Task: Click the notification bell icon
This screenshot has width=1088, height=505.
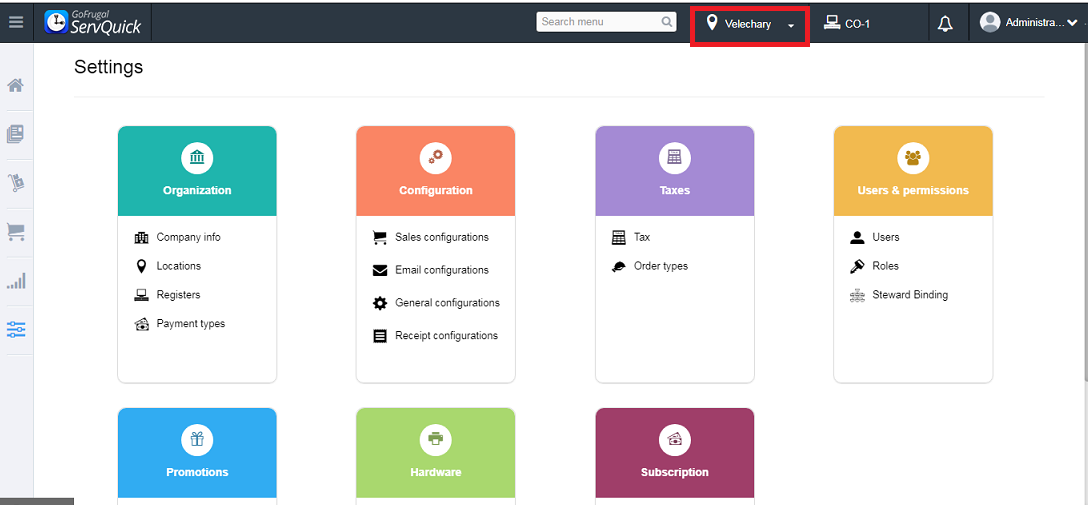Action: tap(945, 23)
